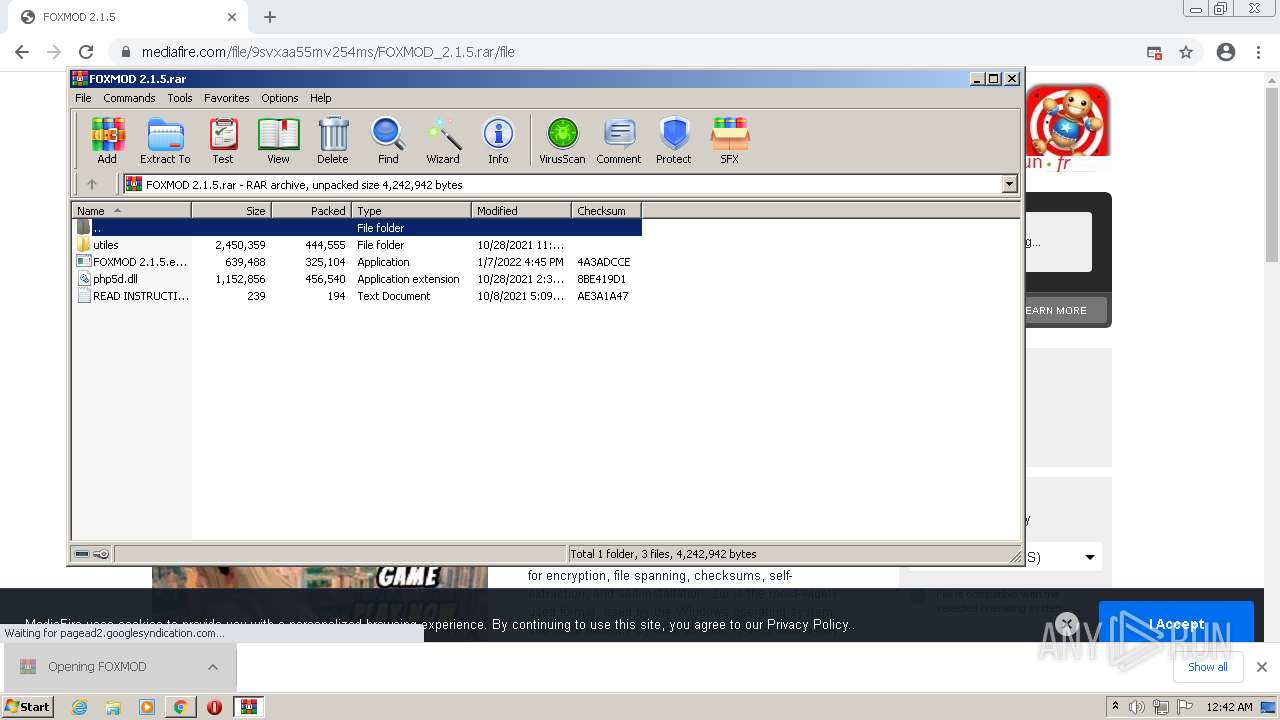The height and width of the screenshot is (720, 1280).
Task: Click the Comment toolbar icon
Action: tap(619, 140)
